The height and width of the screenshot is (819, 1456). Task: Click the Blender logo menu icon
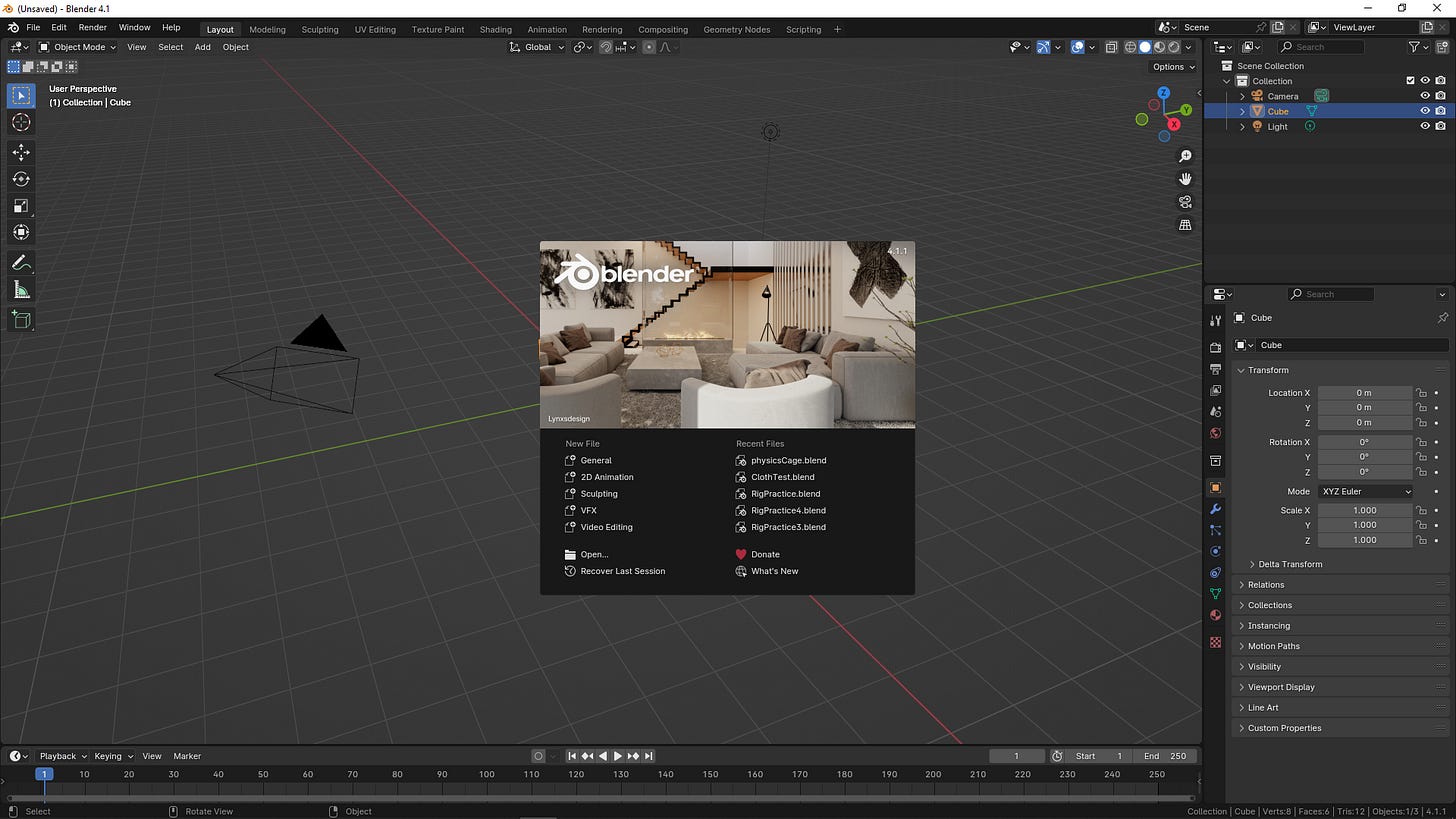tap(12, 28)
